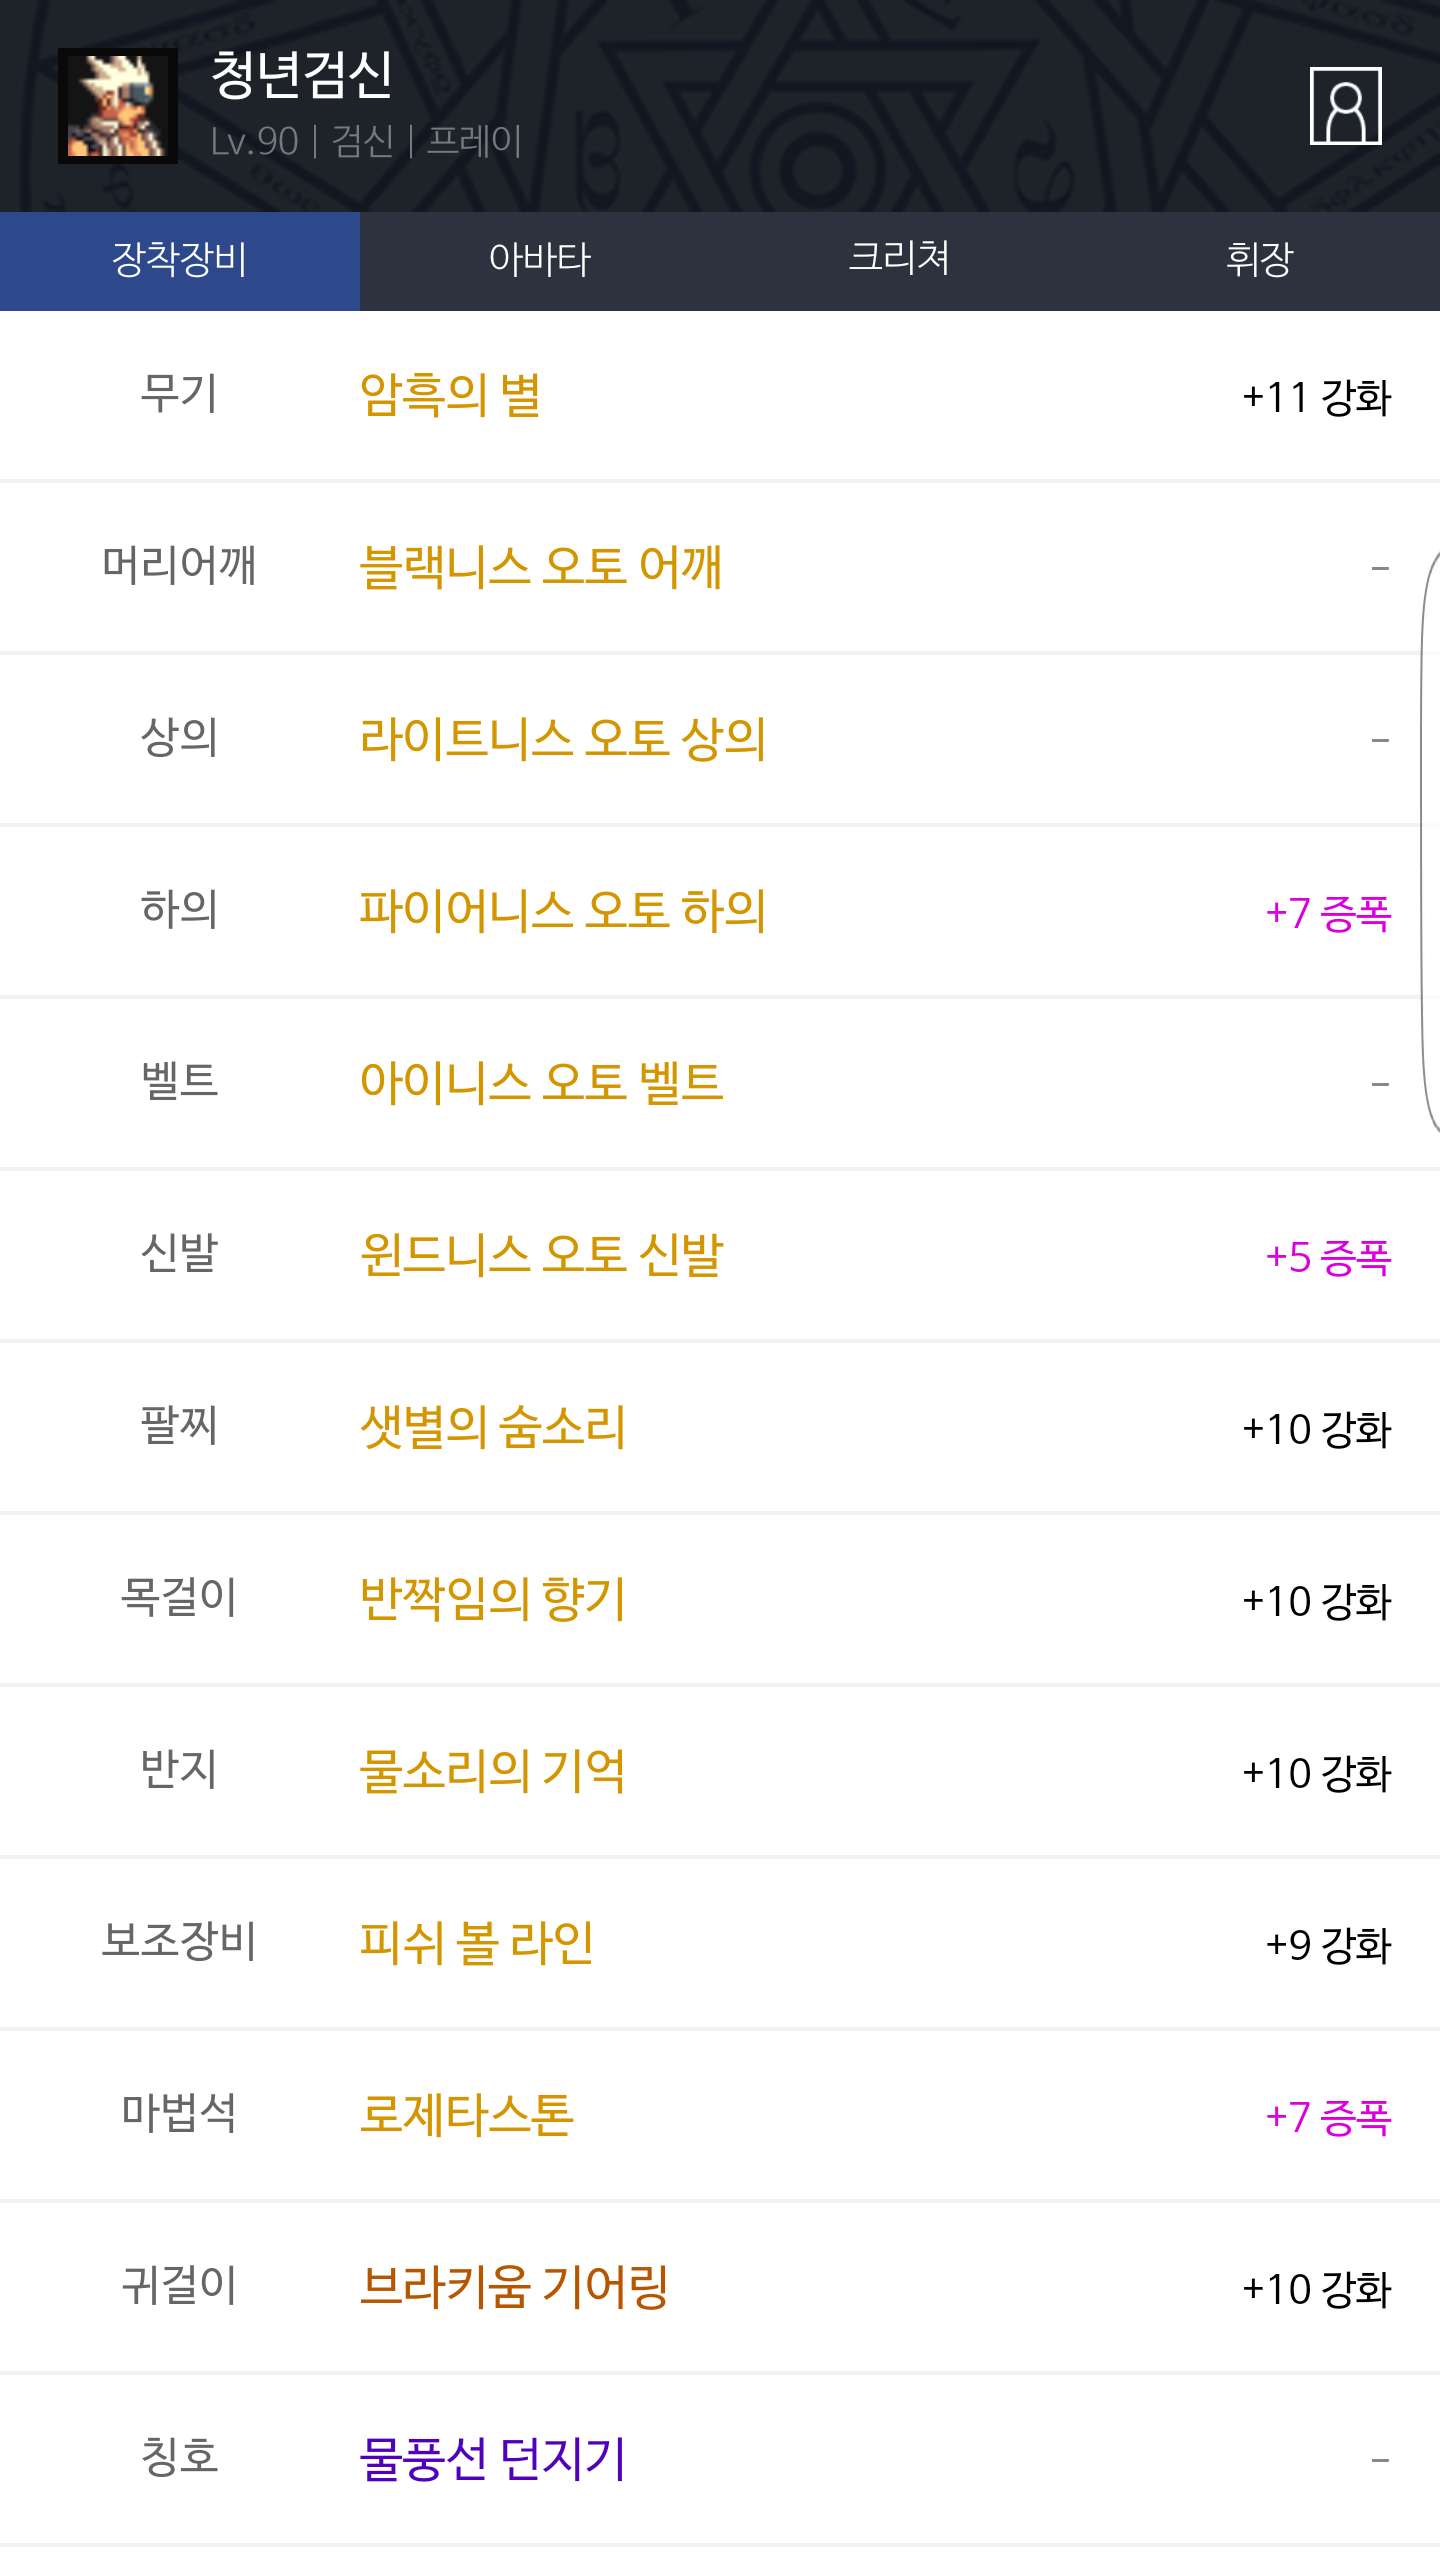Open 윈드니스 오토 신발 shoes item
1440x2560 pixels.
tap(541, 1256)
